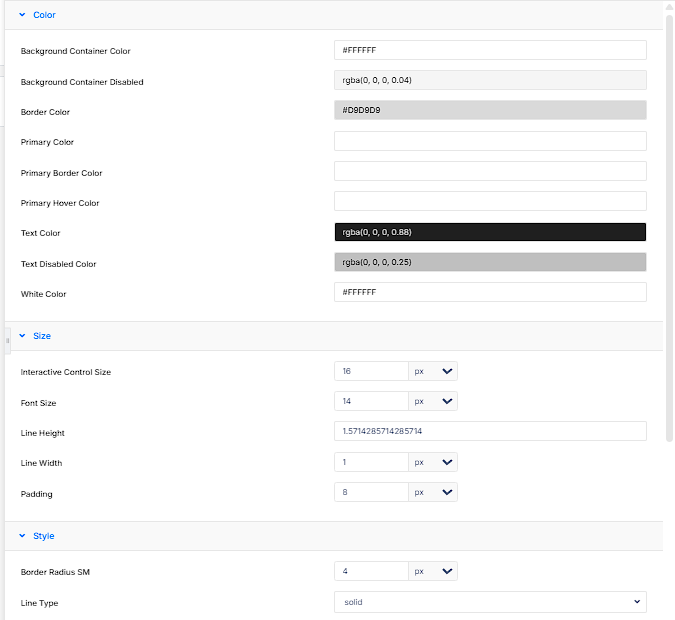Click the Line Height value field

[x=490, y=431]
